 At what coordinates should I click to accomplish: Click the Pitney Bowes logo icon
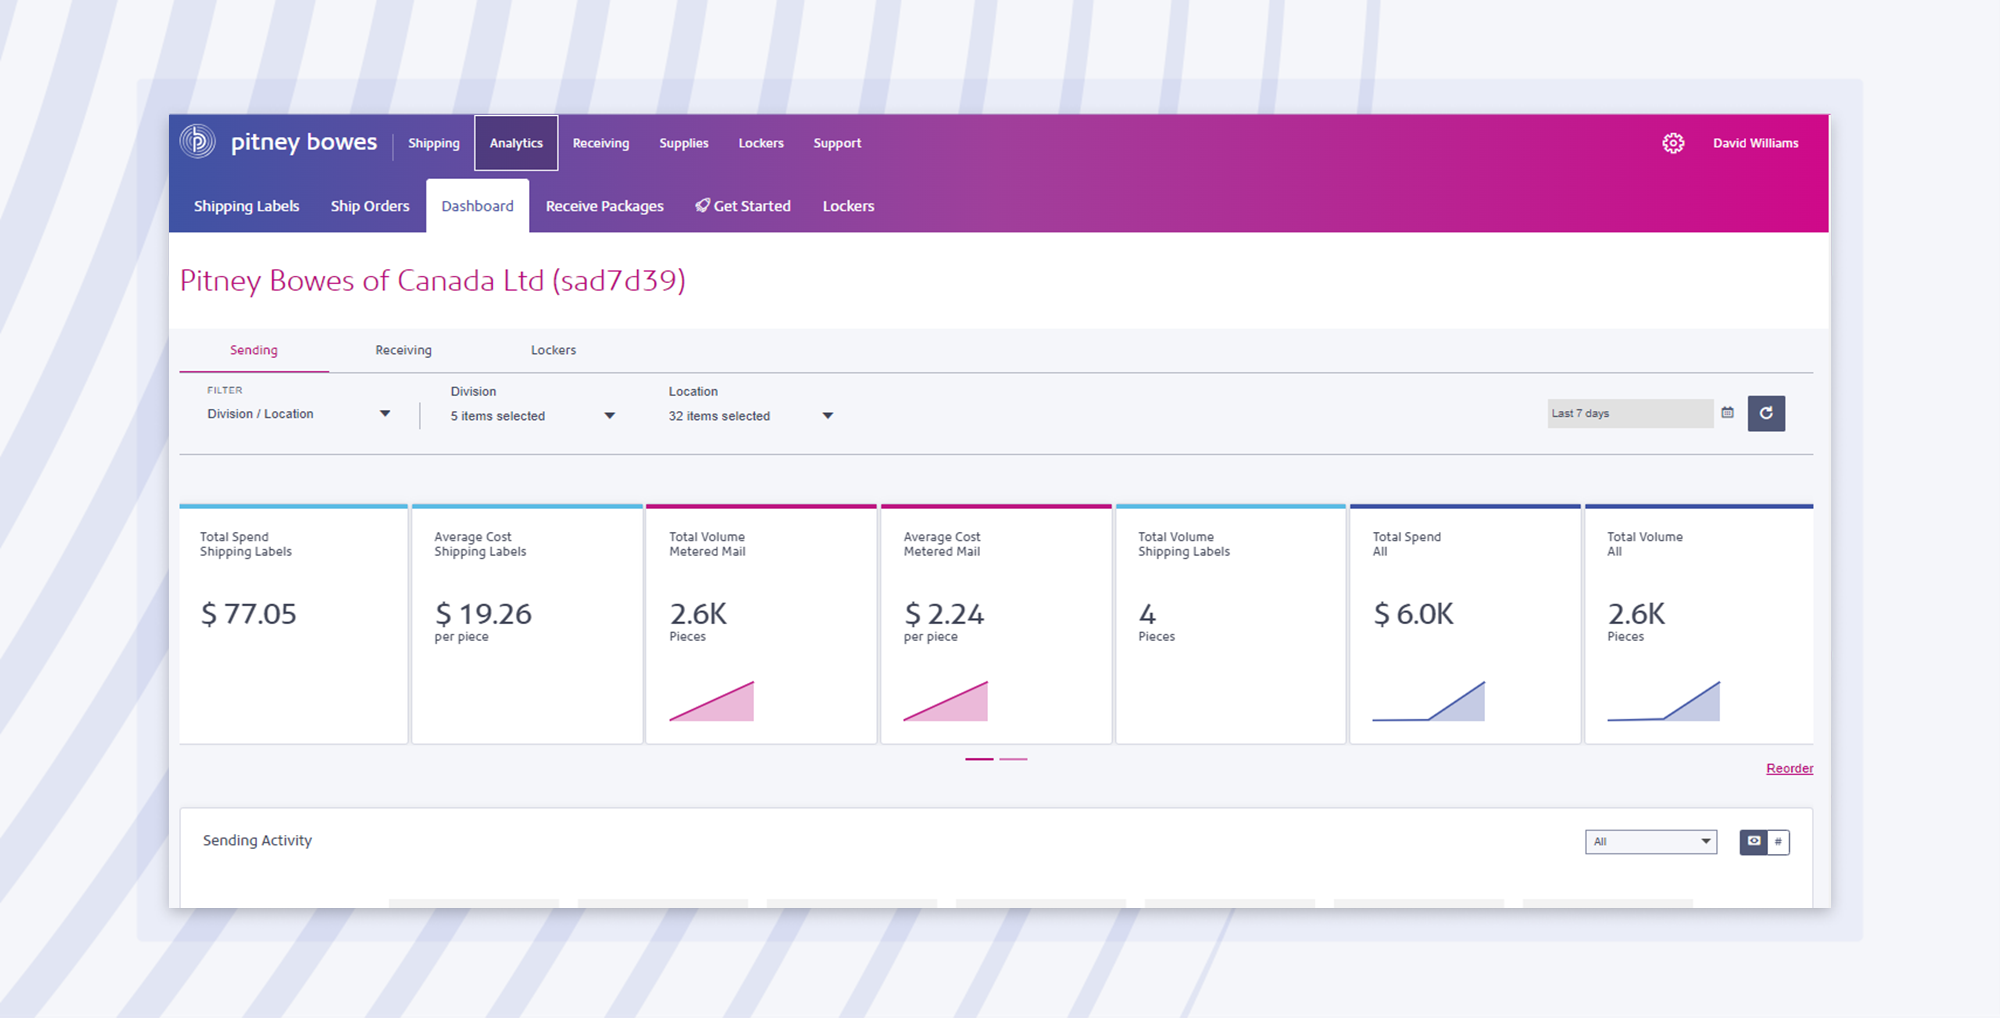198,141
